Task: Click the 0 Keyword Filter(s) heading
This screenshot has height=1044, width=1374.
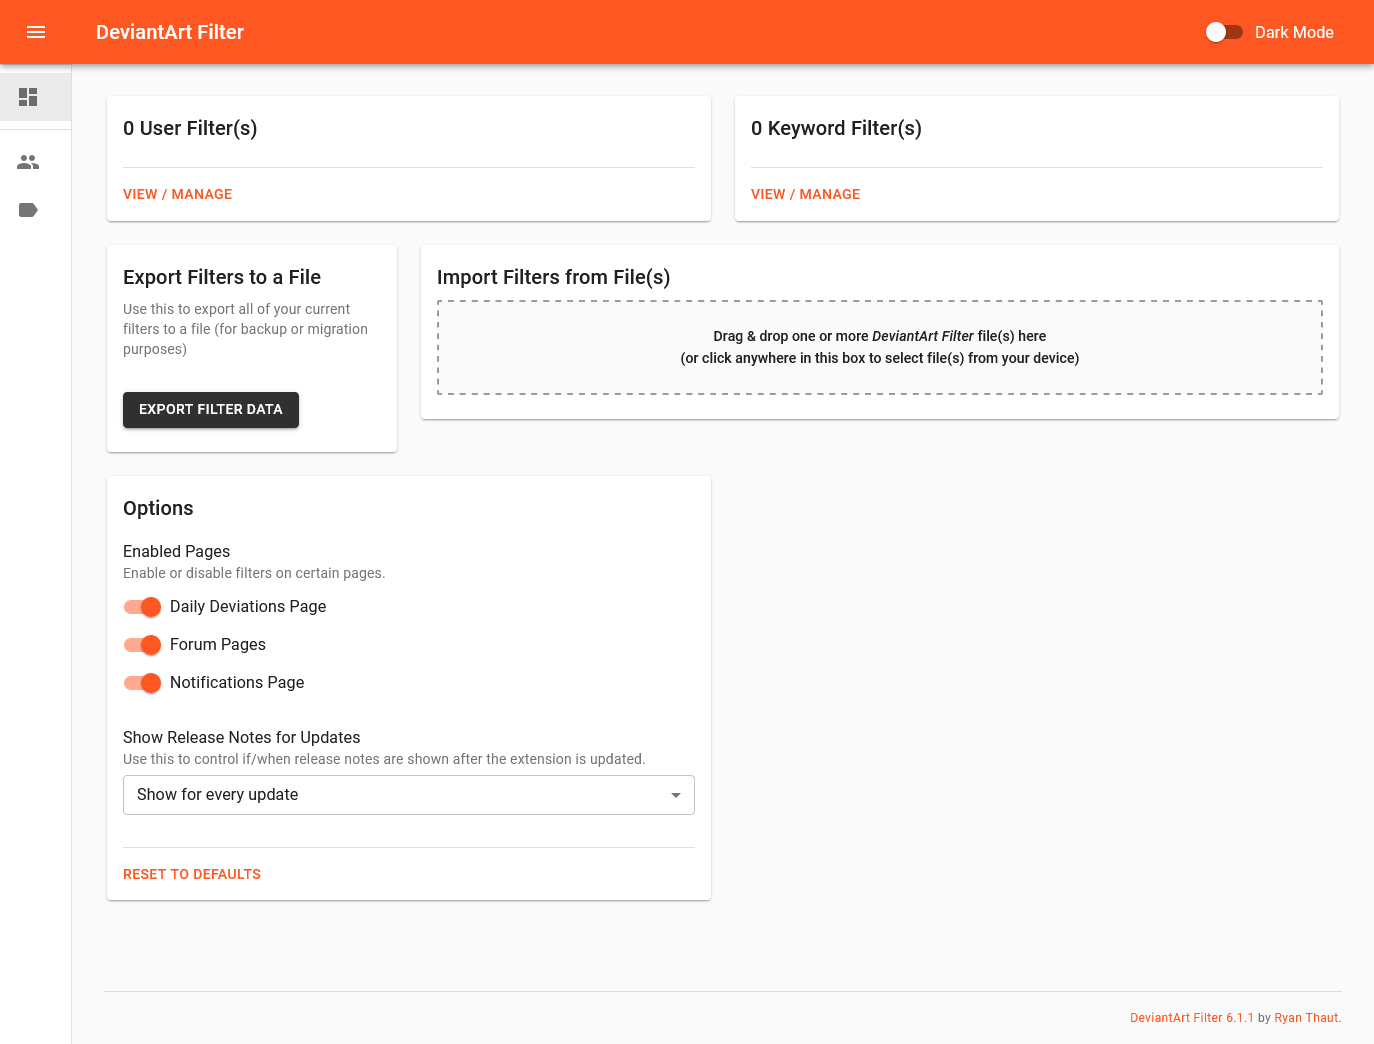Action: [x=836, y=128]
